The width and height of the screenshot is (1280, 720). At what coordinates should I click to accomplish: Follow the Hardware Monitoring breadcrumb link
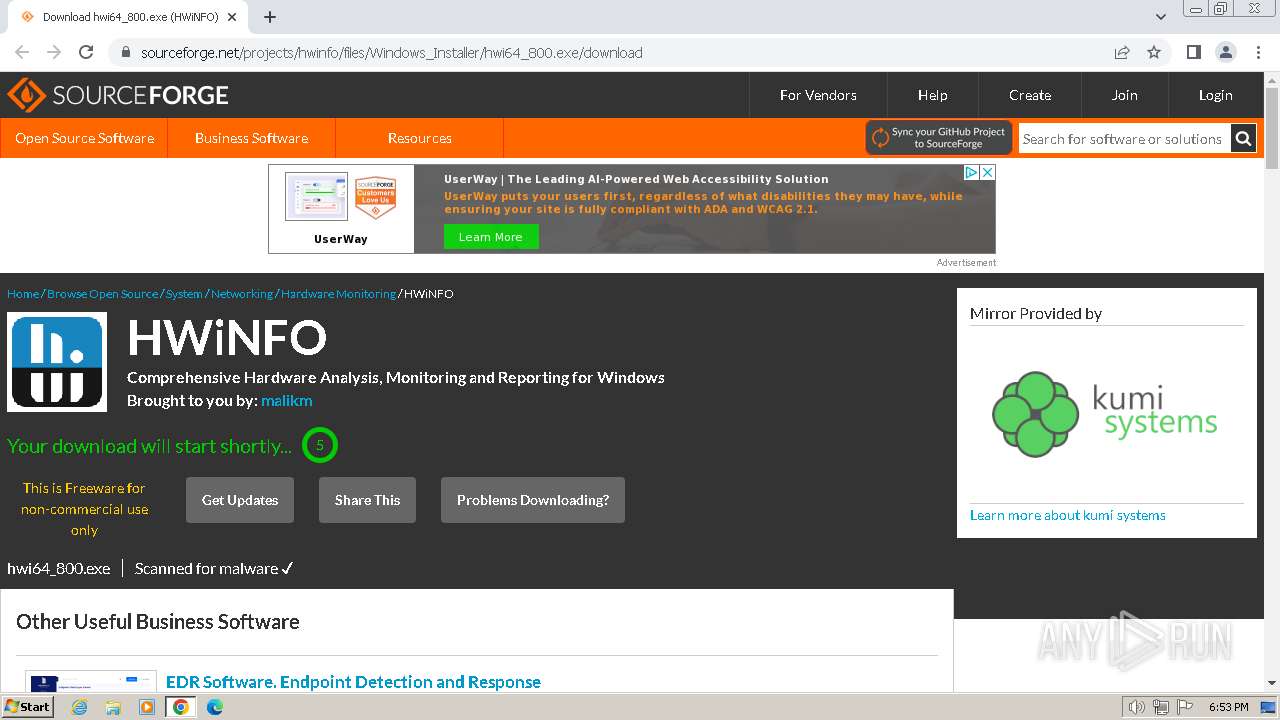click(338, 293)
